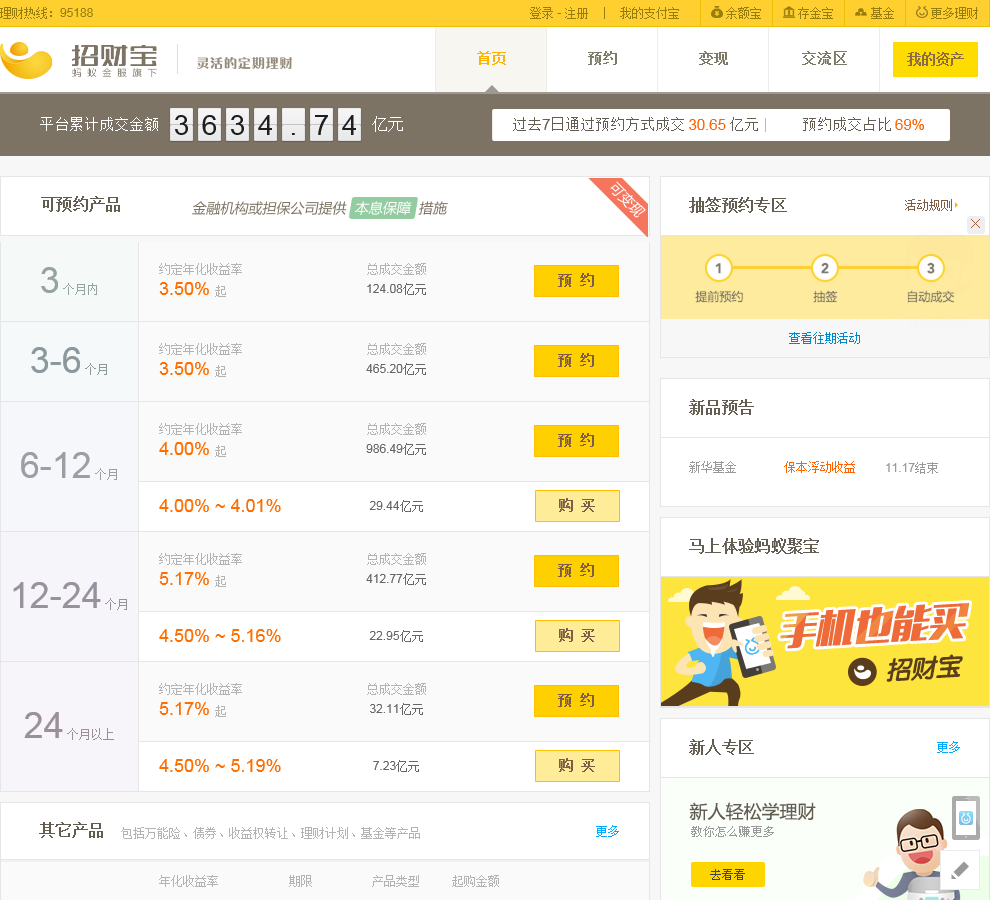This screenshot has height=900, width=990.
Task: Click 新华基金 in 新品预告
Action: 712,467
